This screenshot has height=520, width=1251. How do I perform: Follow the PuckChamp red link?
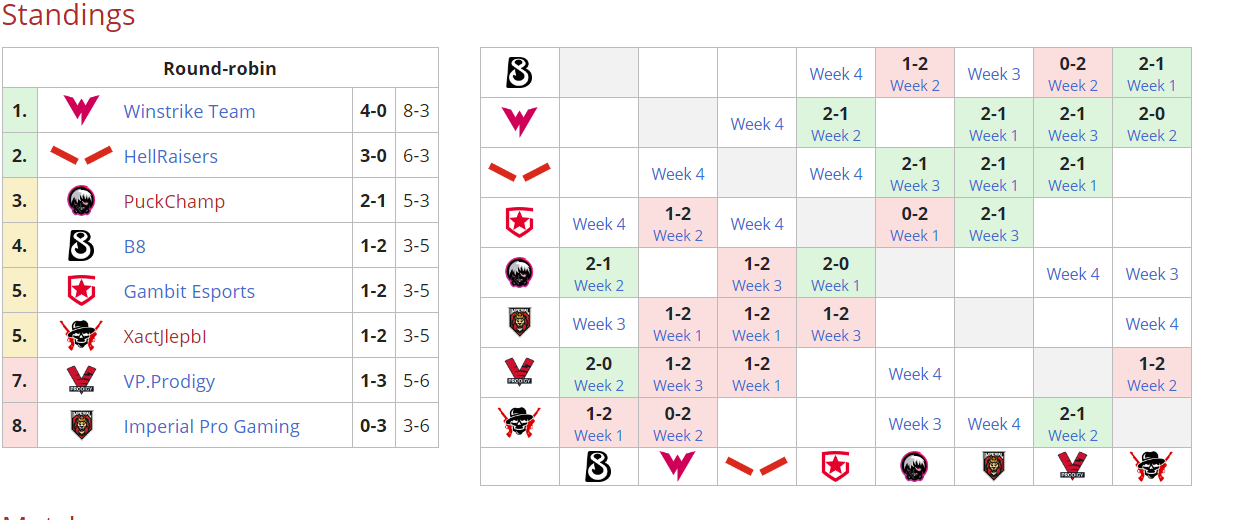click(174, 201)
